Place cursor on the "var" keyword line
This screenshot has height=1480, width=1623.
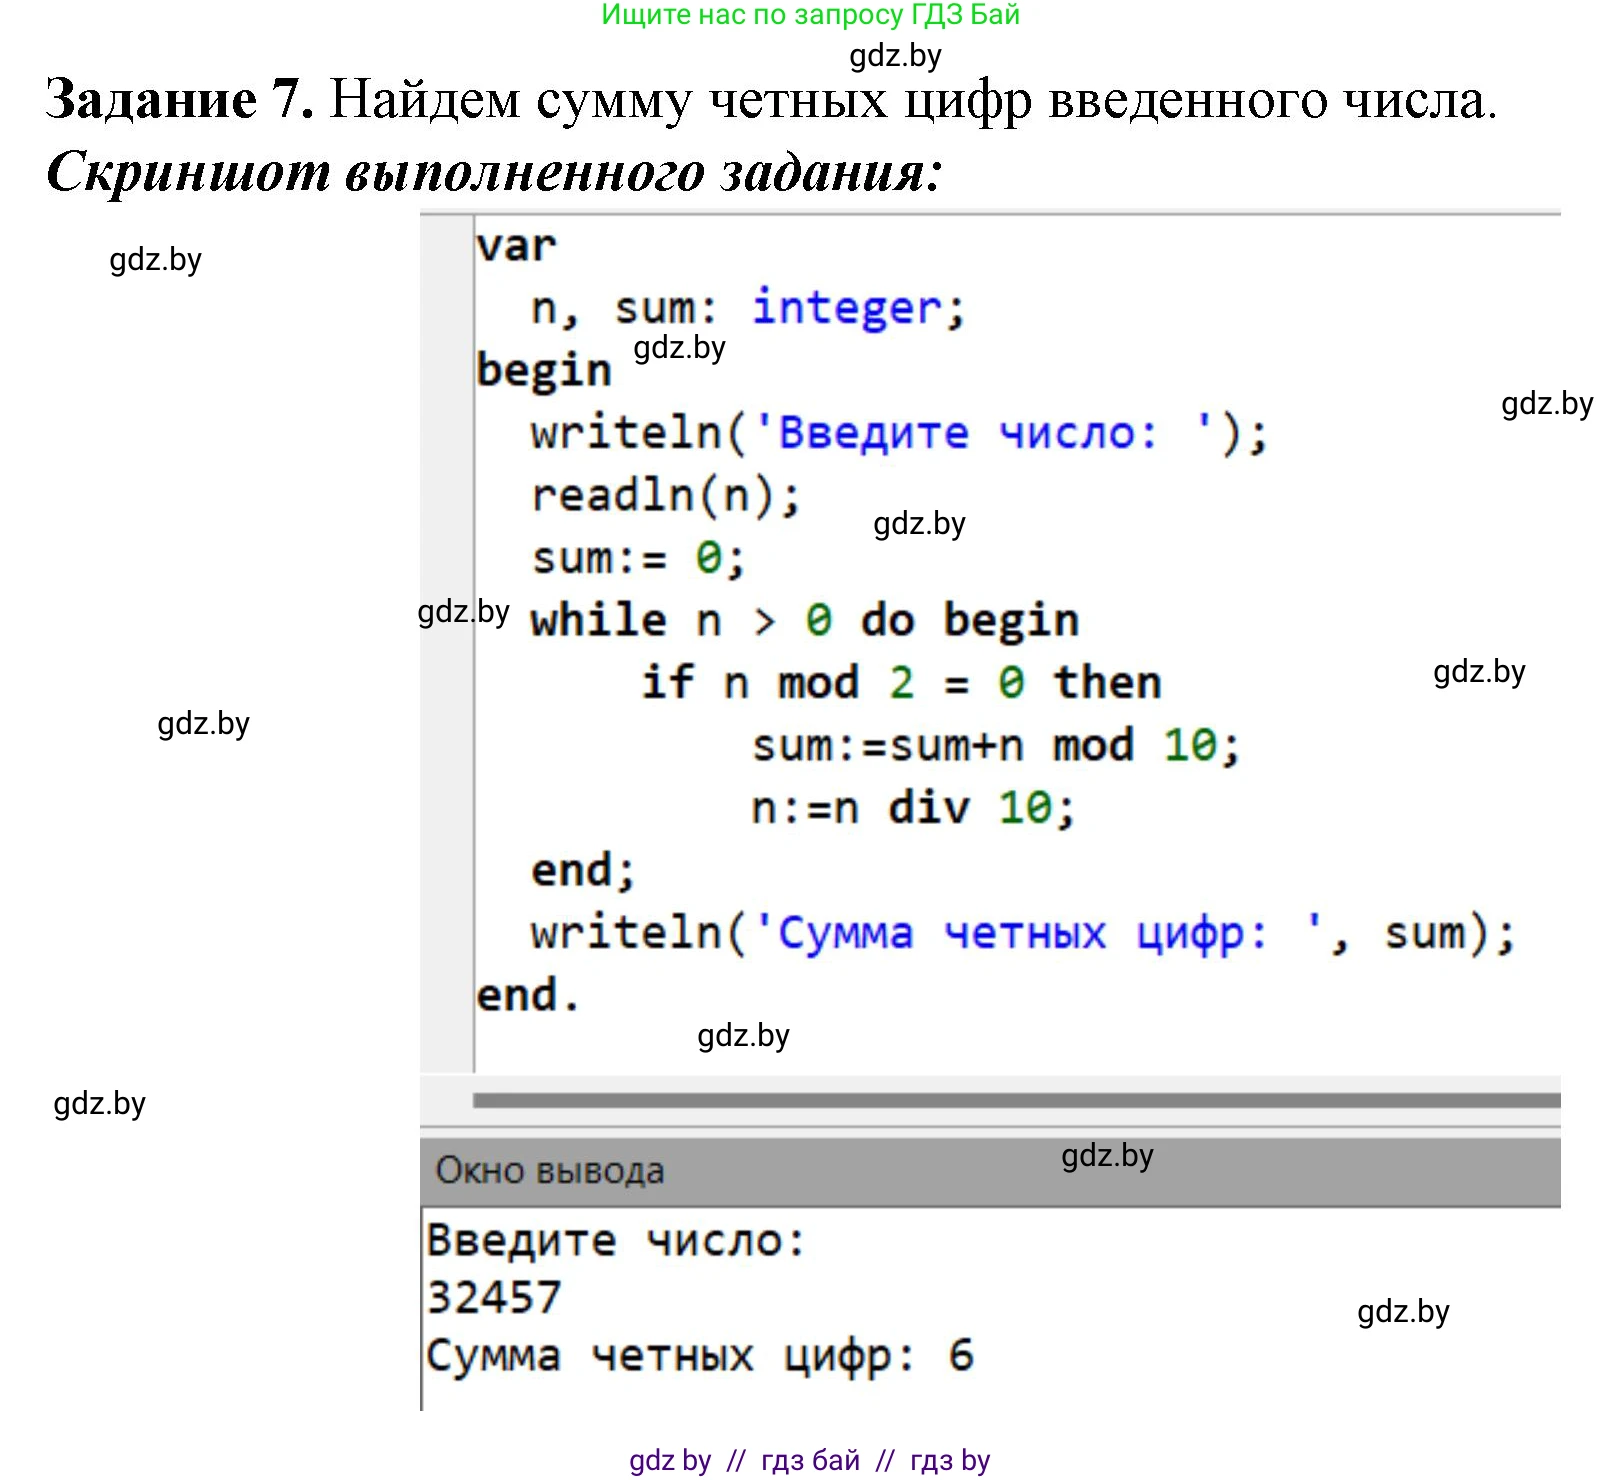click(516, 246)
